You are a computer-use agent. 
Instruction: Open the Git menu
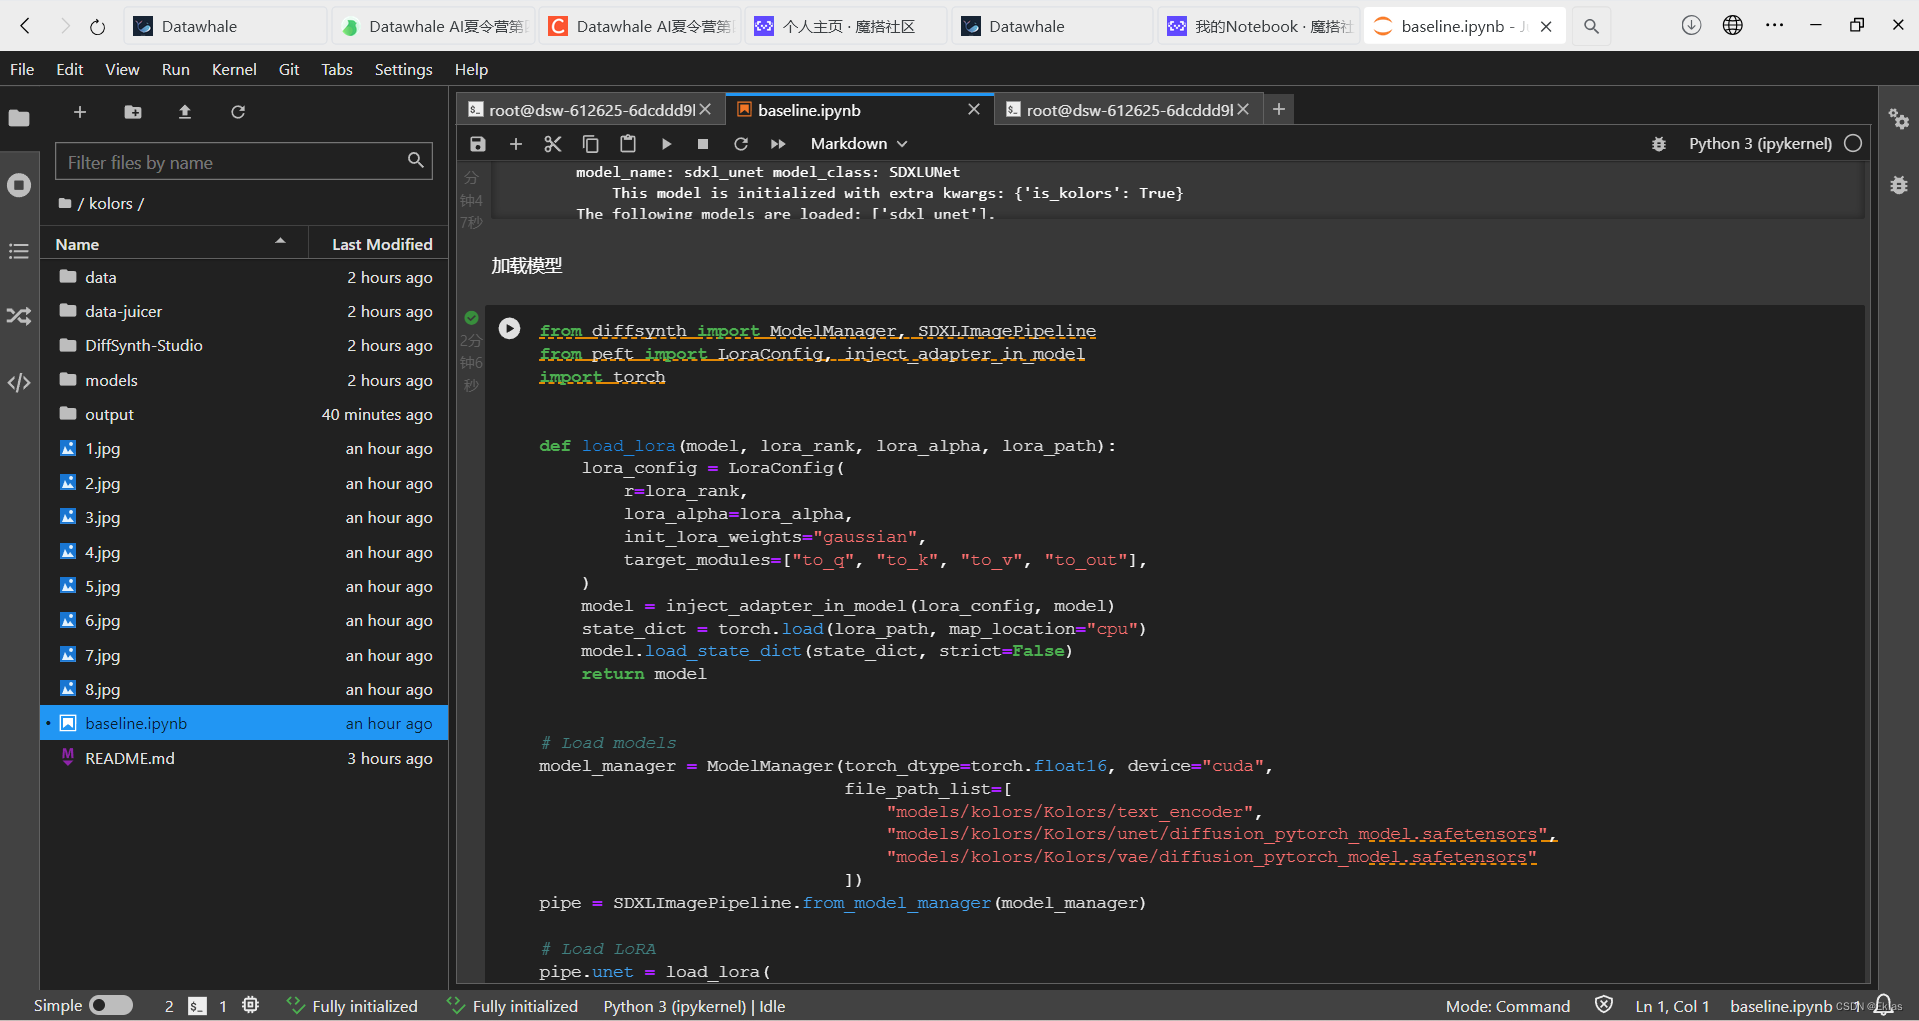pyautogui.click(x=289, y=69)
